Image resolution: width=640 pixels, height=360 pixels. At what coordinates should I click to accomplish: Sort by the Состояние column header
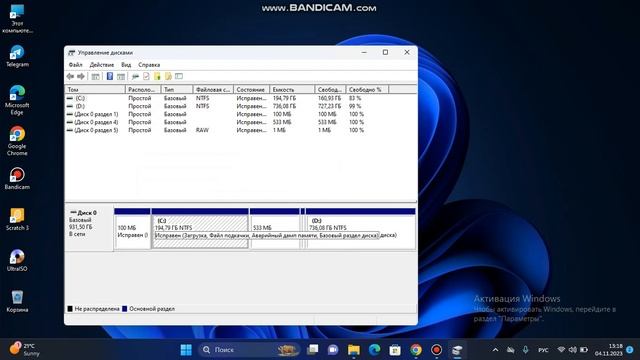tap(251, 89)
